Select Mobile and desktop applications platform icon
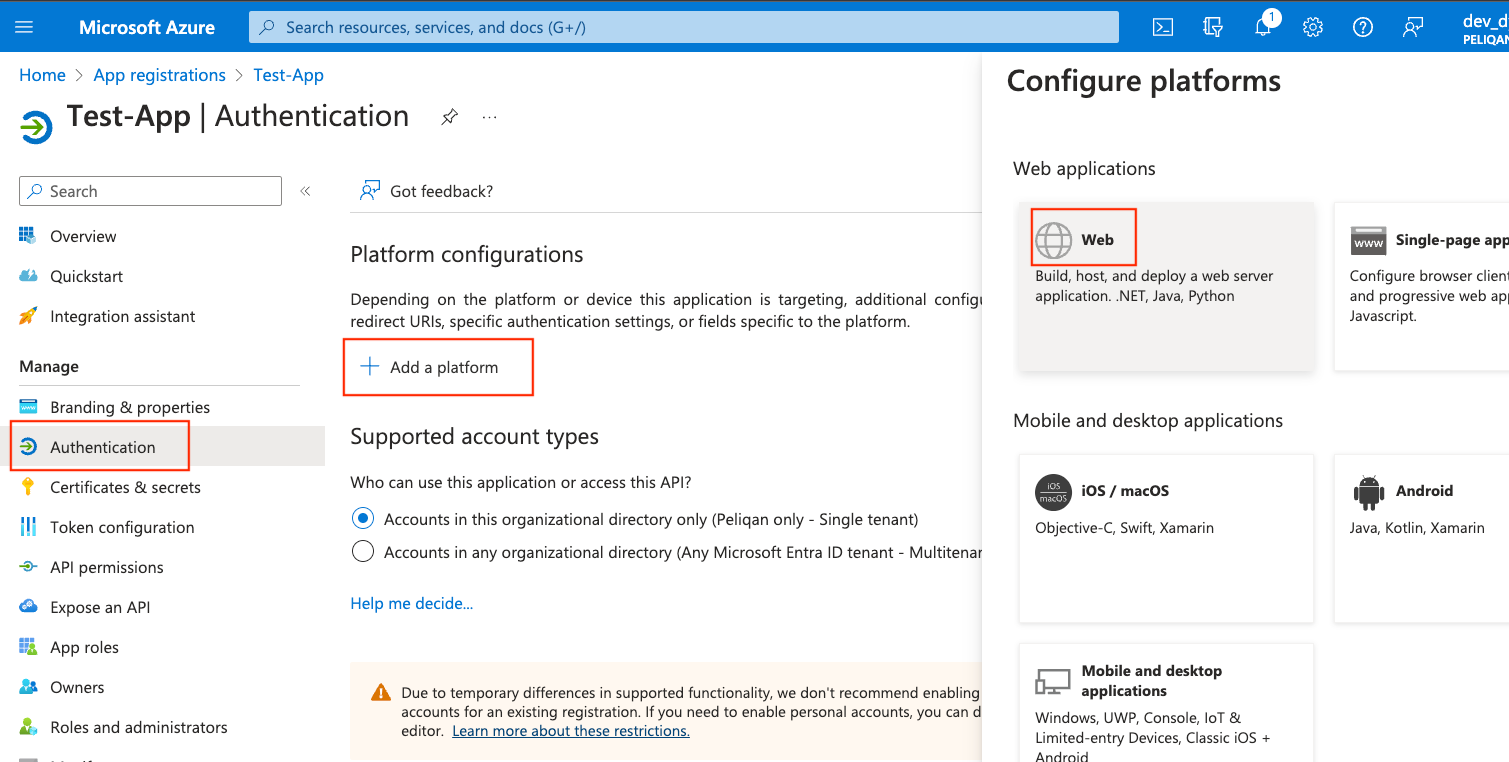 1053,681
